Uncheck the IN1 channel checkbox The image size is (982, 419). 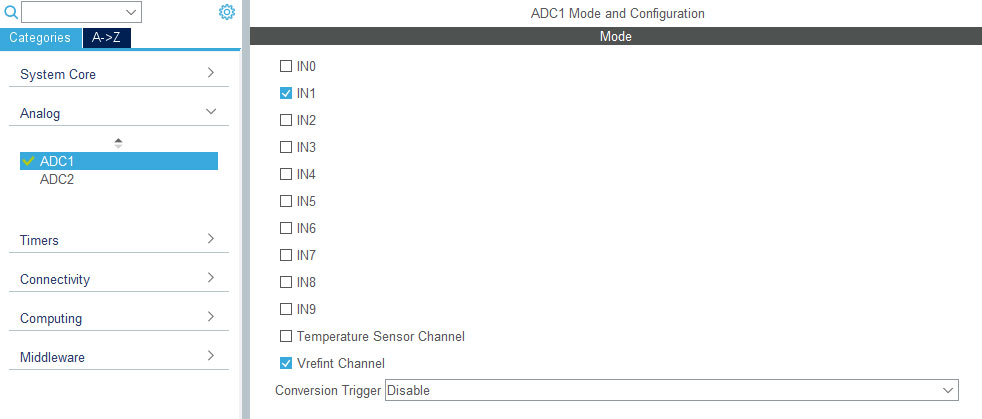(286, 93)
